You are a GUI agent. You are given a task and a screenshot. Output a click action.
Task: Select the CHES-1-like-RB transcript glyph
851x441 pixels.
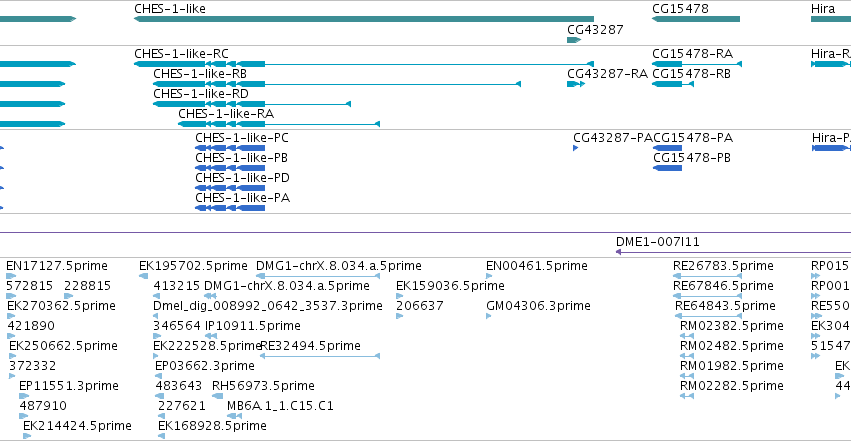[337, 84]
